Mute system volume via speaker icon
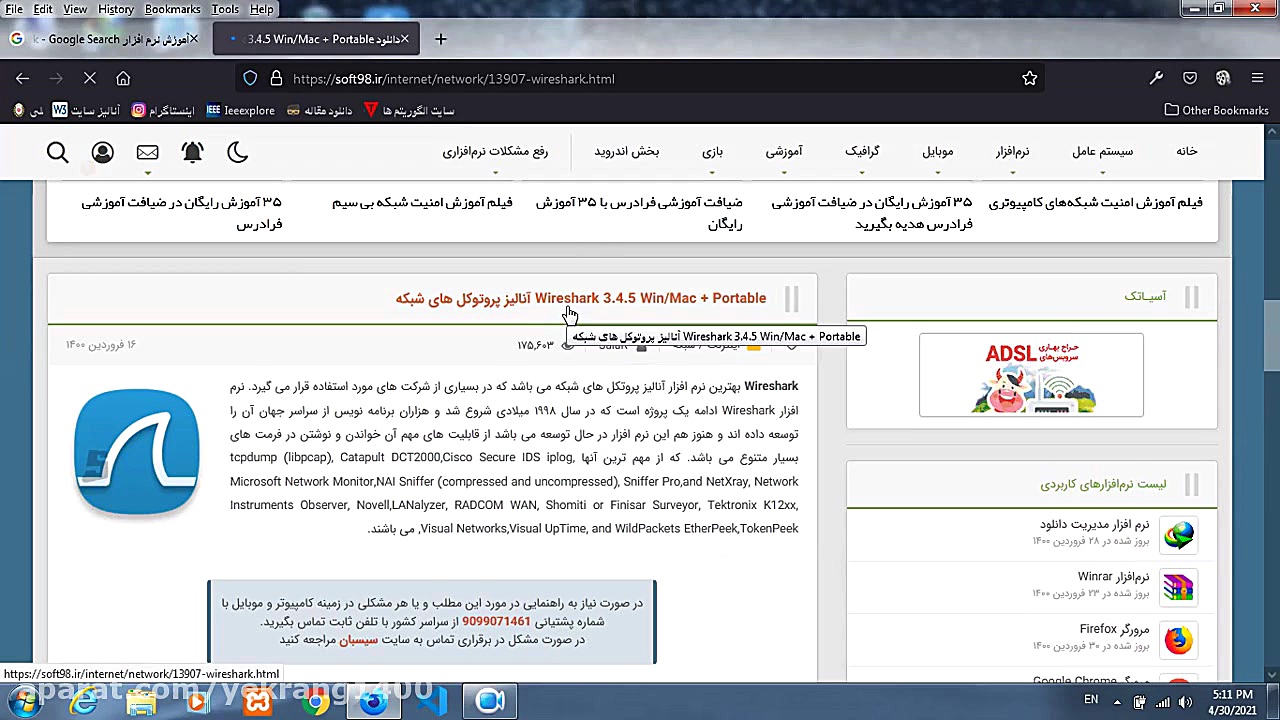The width and height of the screenshot is (1280, 720). pyautogui.click(x=1185, y=701)
